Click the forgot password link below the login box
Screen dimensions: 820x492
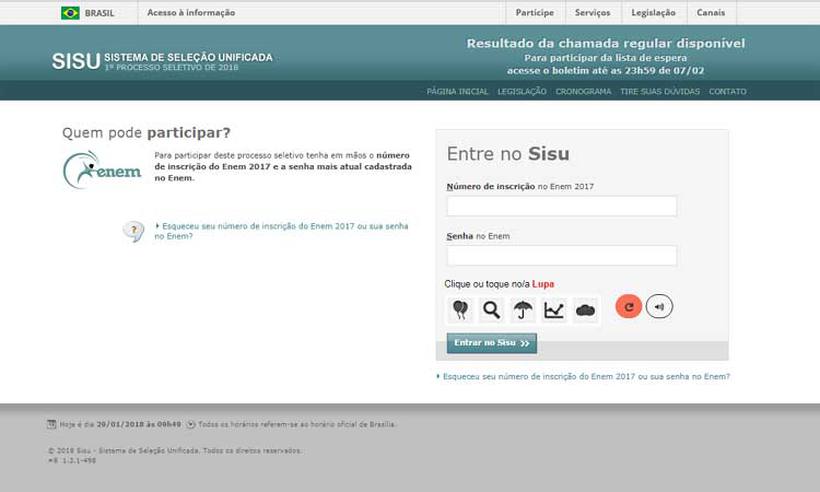tap(585, 376)
